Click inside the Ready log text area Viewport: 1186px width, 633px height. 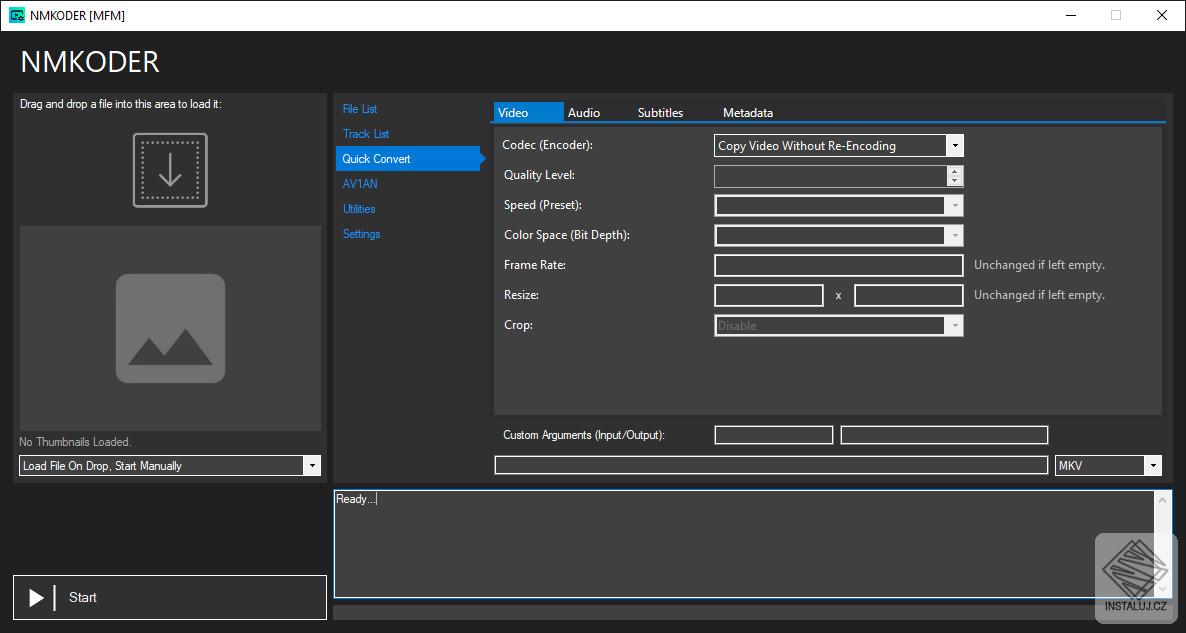744,544
